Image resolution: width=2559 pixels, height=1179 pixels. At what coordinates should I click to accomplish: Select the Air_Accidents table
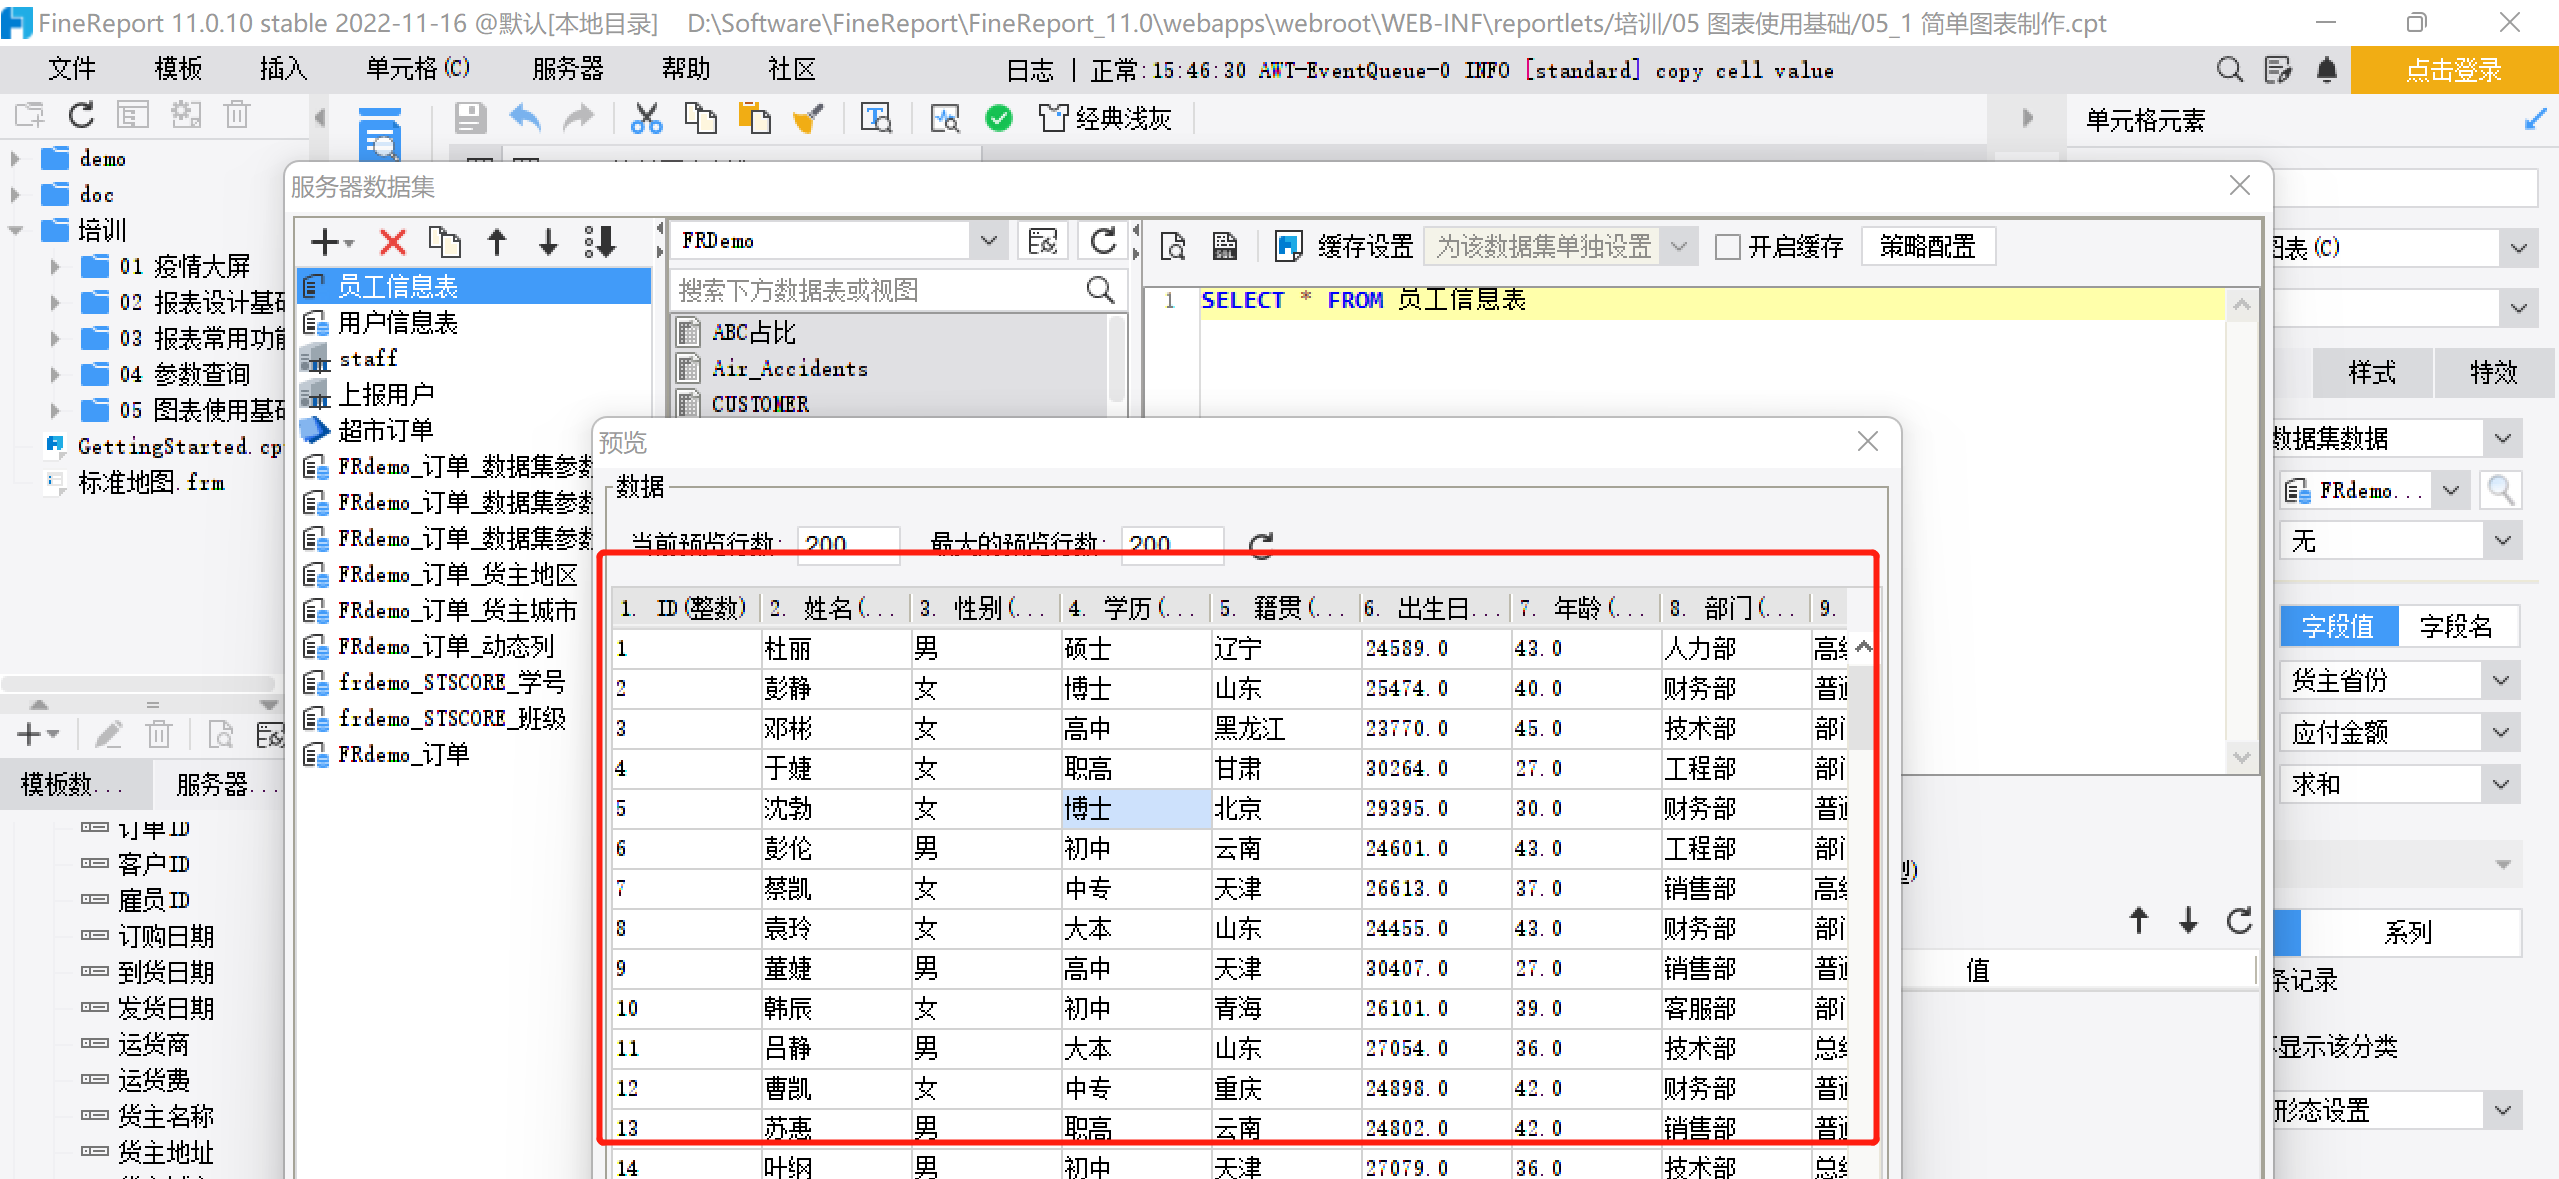click(789, 368)
